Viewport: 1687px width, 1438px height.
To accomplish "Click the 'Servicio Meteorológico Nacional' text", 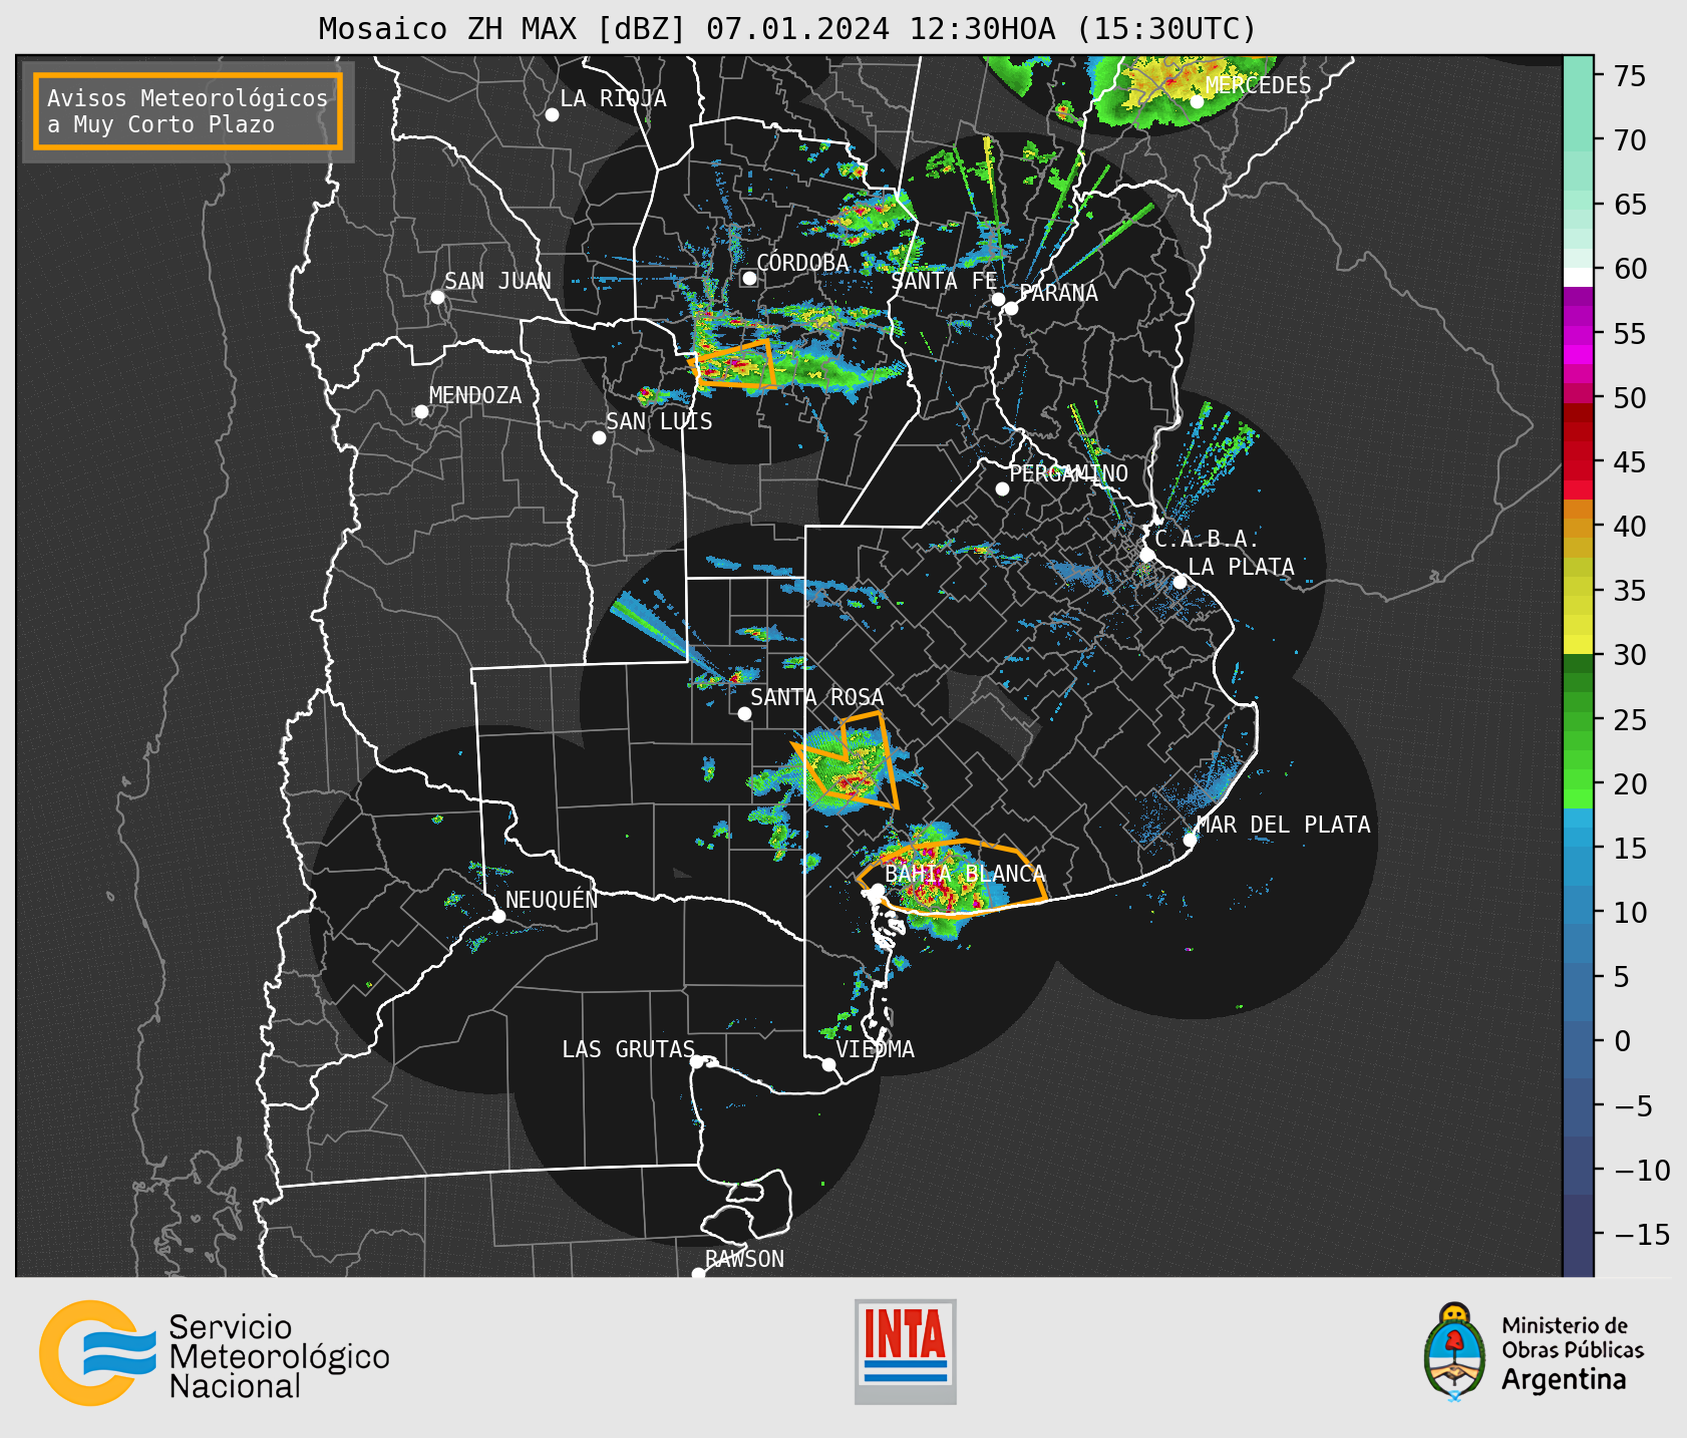I will click(279, 1357).
